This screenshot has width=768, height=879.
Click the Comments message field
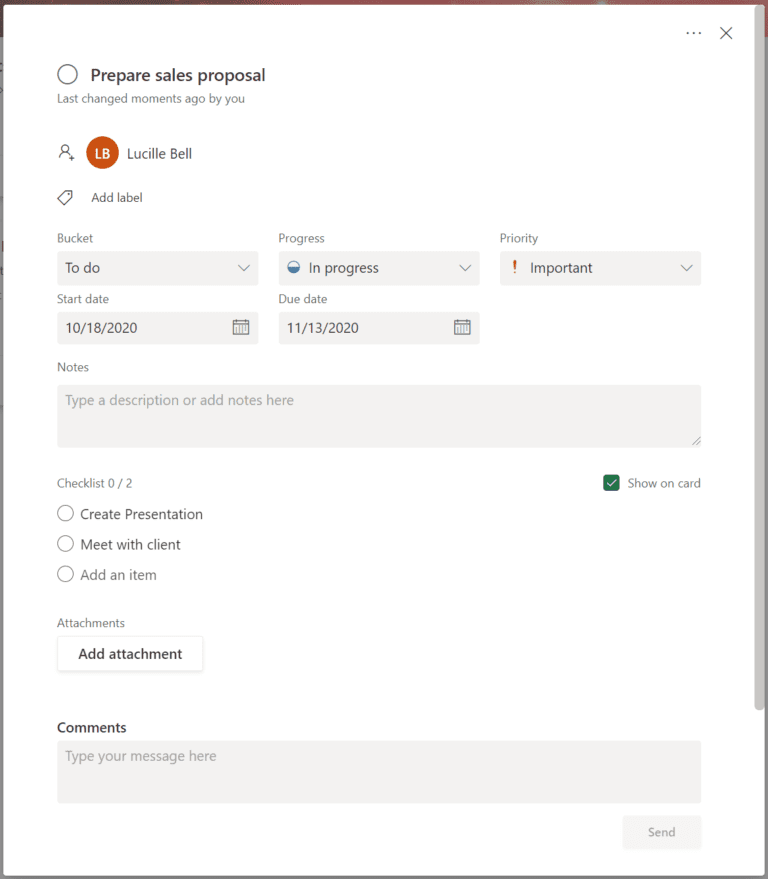[379, 771]
